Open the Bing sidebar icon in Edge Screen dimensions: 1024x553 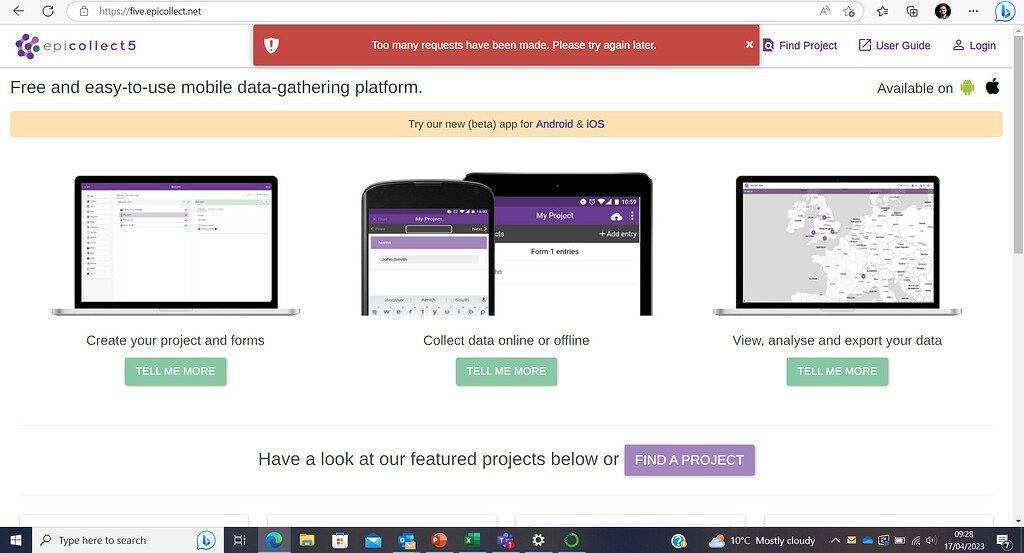click(1004, 12)
